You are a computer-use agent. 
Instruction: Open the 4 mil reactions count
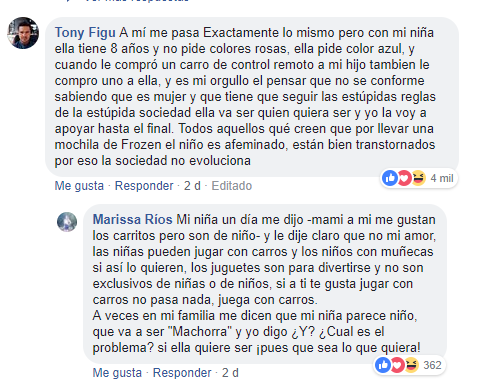tap(442, 178)
